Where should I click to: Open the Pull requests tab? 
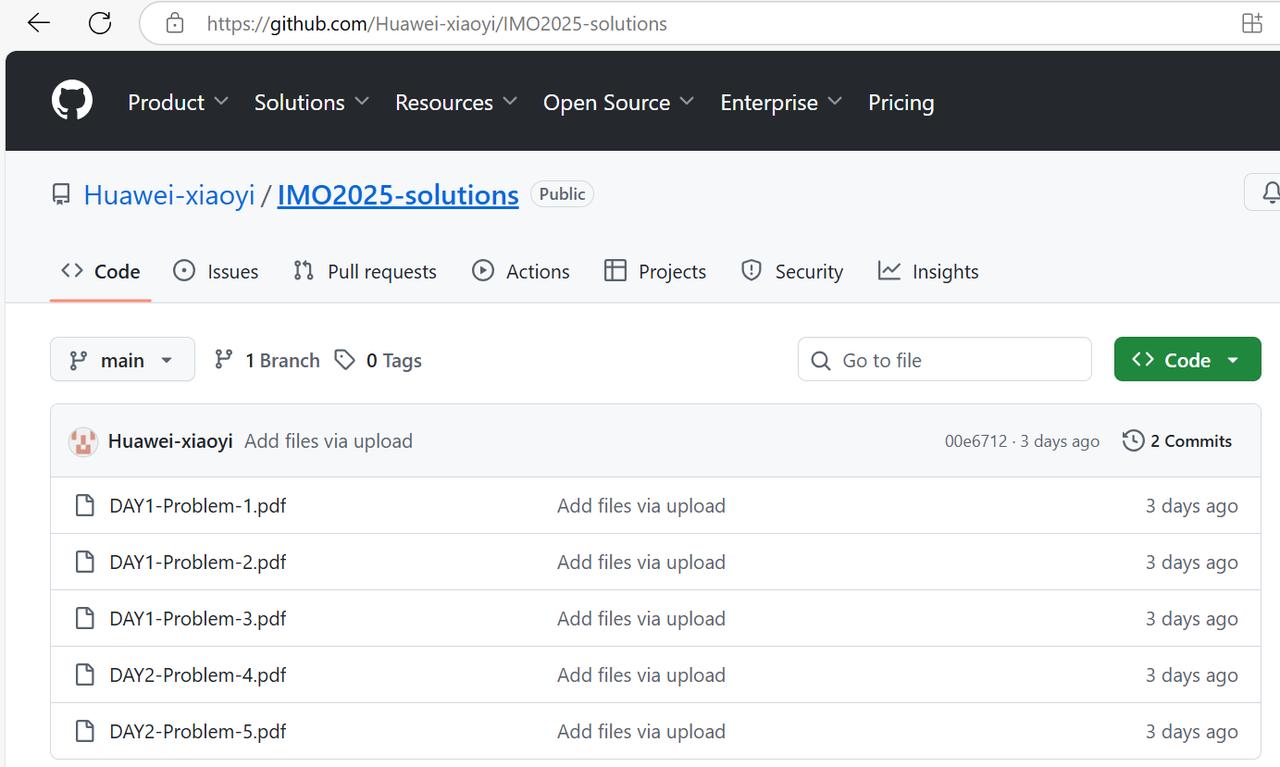tap(365, 271)
